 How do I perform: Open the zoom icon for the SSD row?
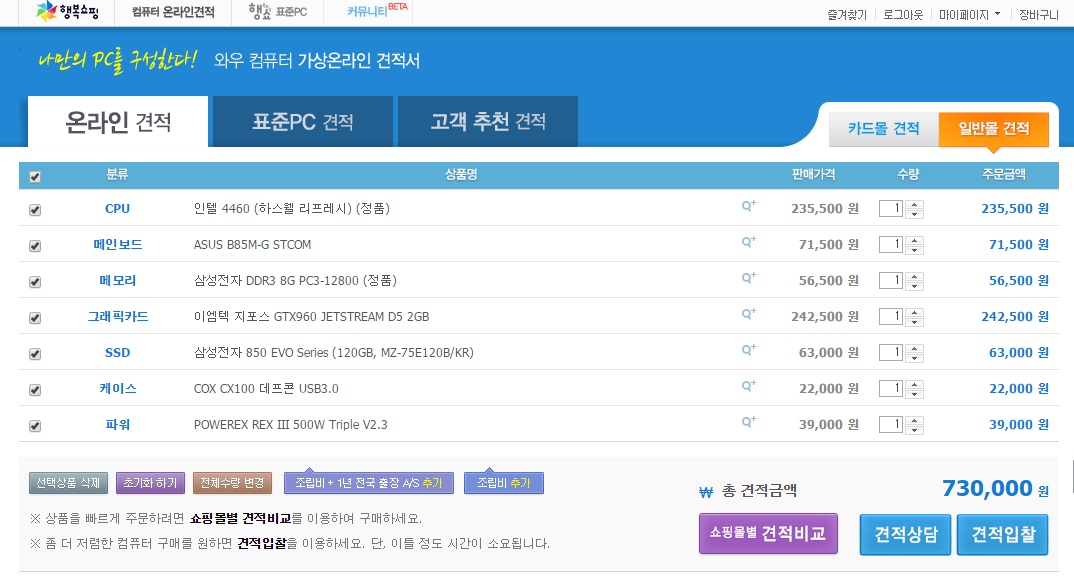pyautogui.click(x=748, y=351)
